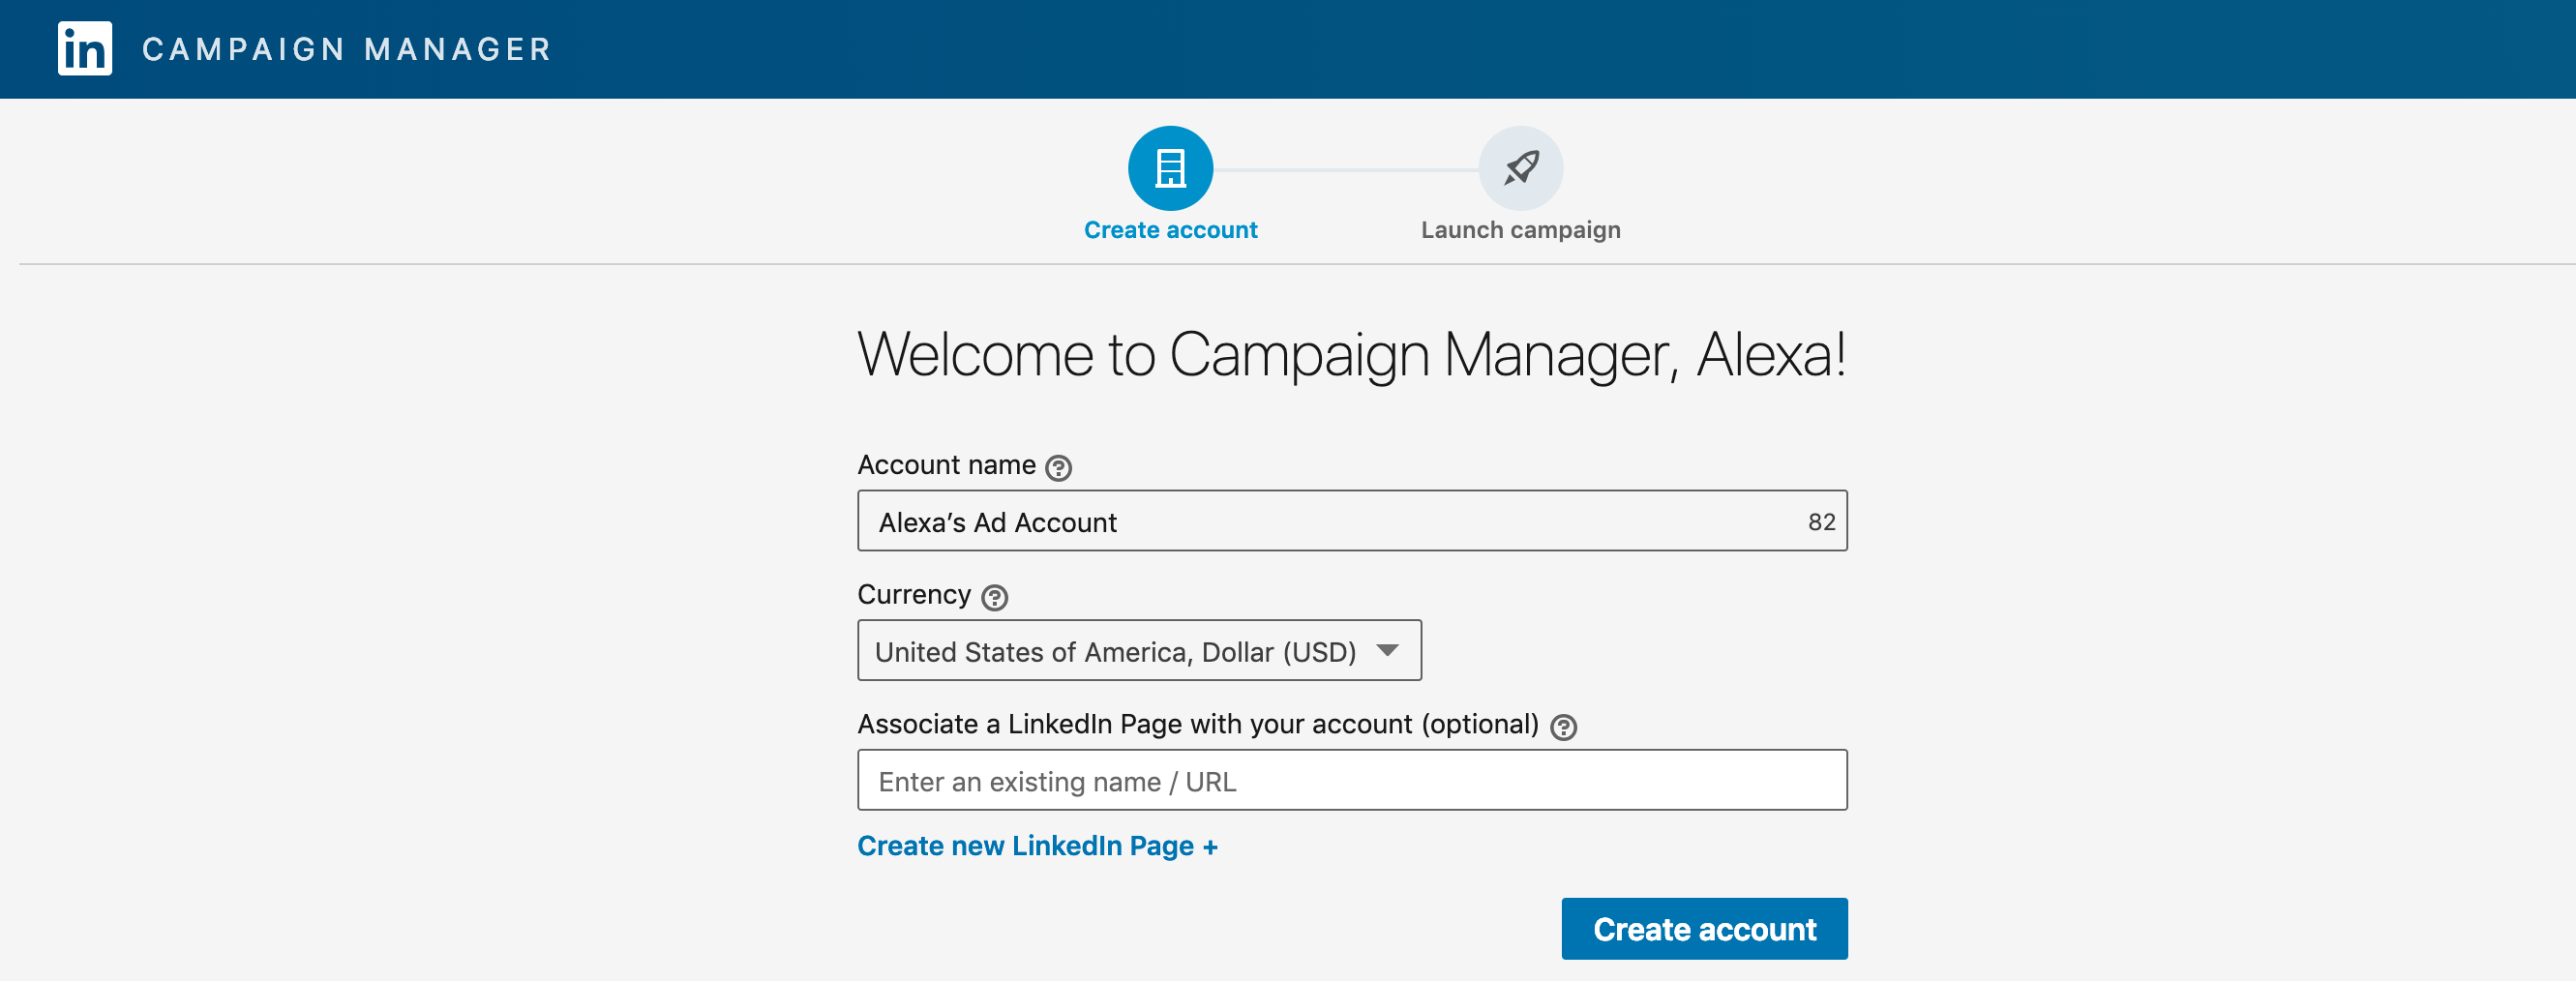Open help icon next to Account name

[x=1058, y=468]
